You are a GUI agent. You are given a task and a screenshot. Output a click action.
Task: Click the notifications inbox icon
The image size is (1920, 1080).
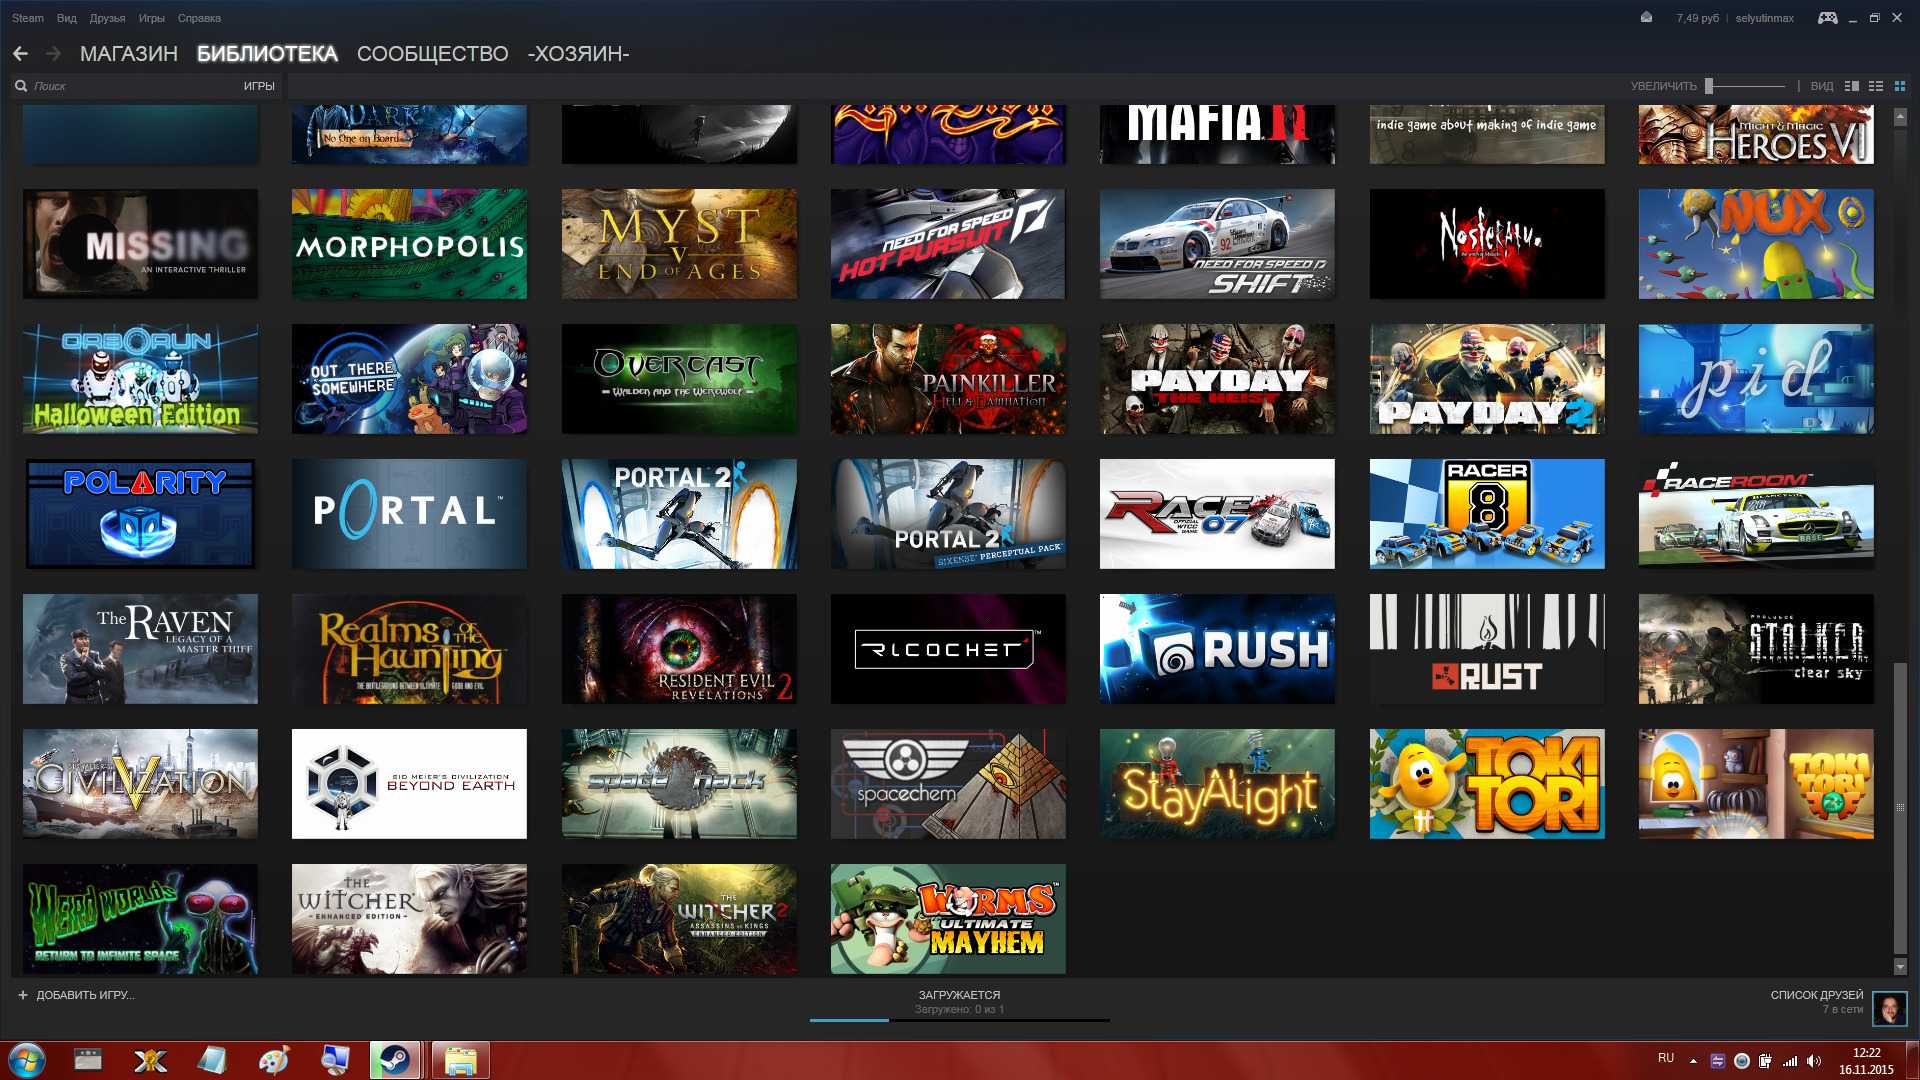coord(1646,18)
